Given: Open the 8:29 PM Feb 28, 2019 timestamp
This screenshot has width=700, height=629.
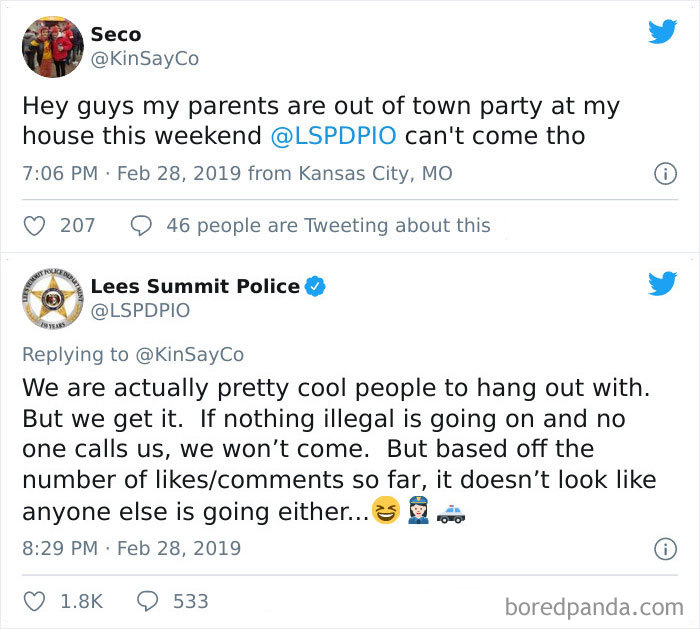Looking at the screenshot, I should (x=130, y=548).
